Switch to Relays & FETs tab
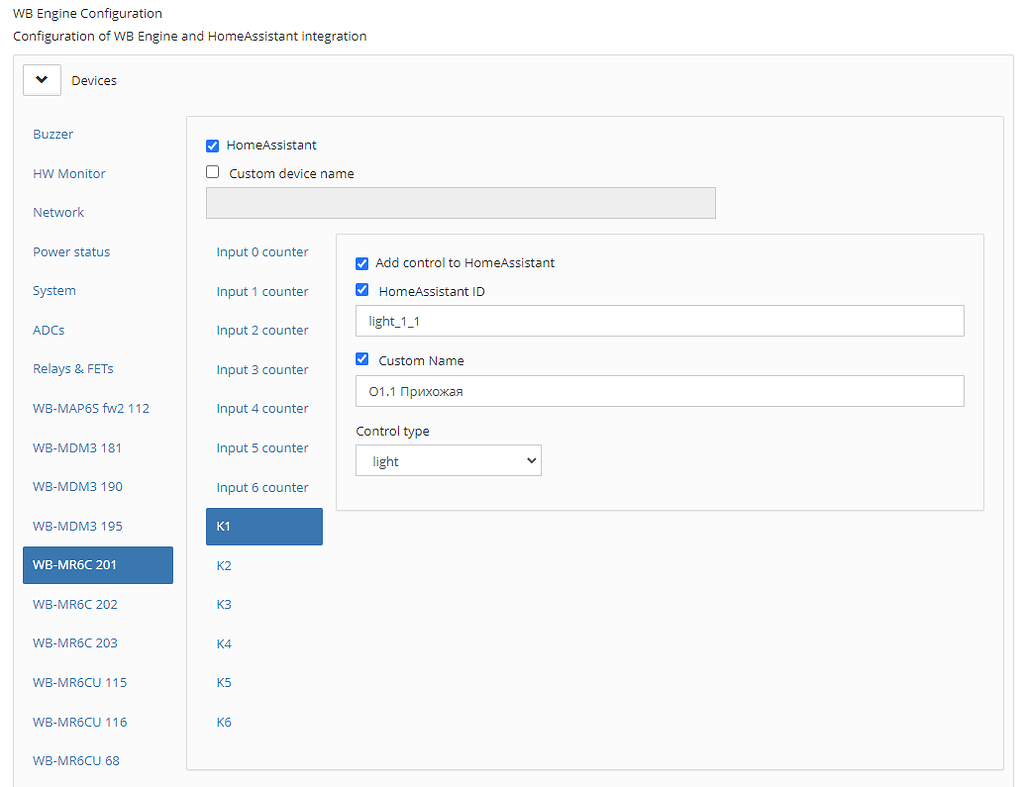 coord(73,369)
